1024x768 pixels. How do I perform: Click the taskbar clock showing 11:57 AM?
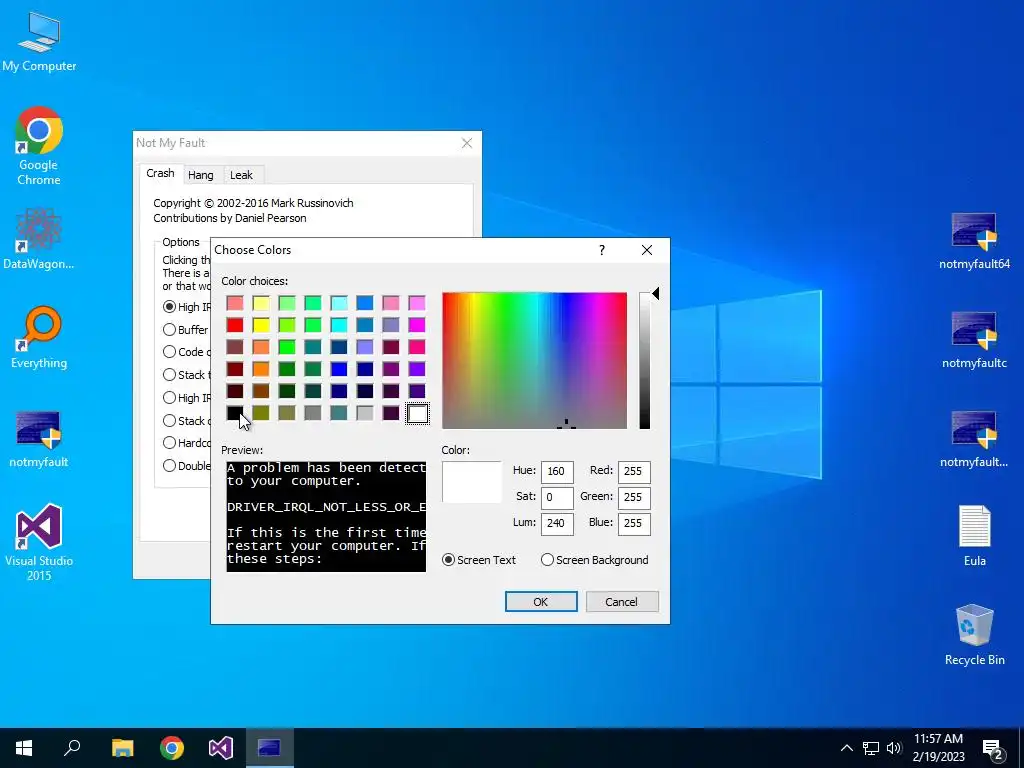click(938, 748)
